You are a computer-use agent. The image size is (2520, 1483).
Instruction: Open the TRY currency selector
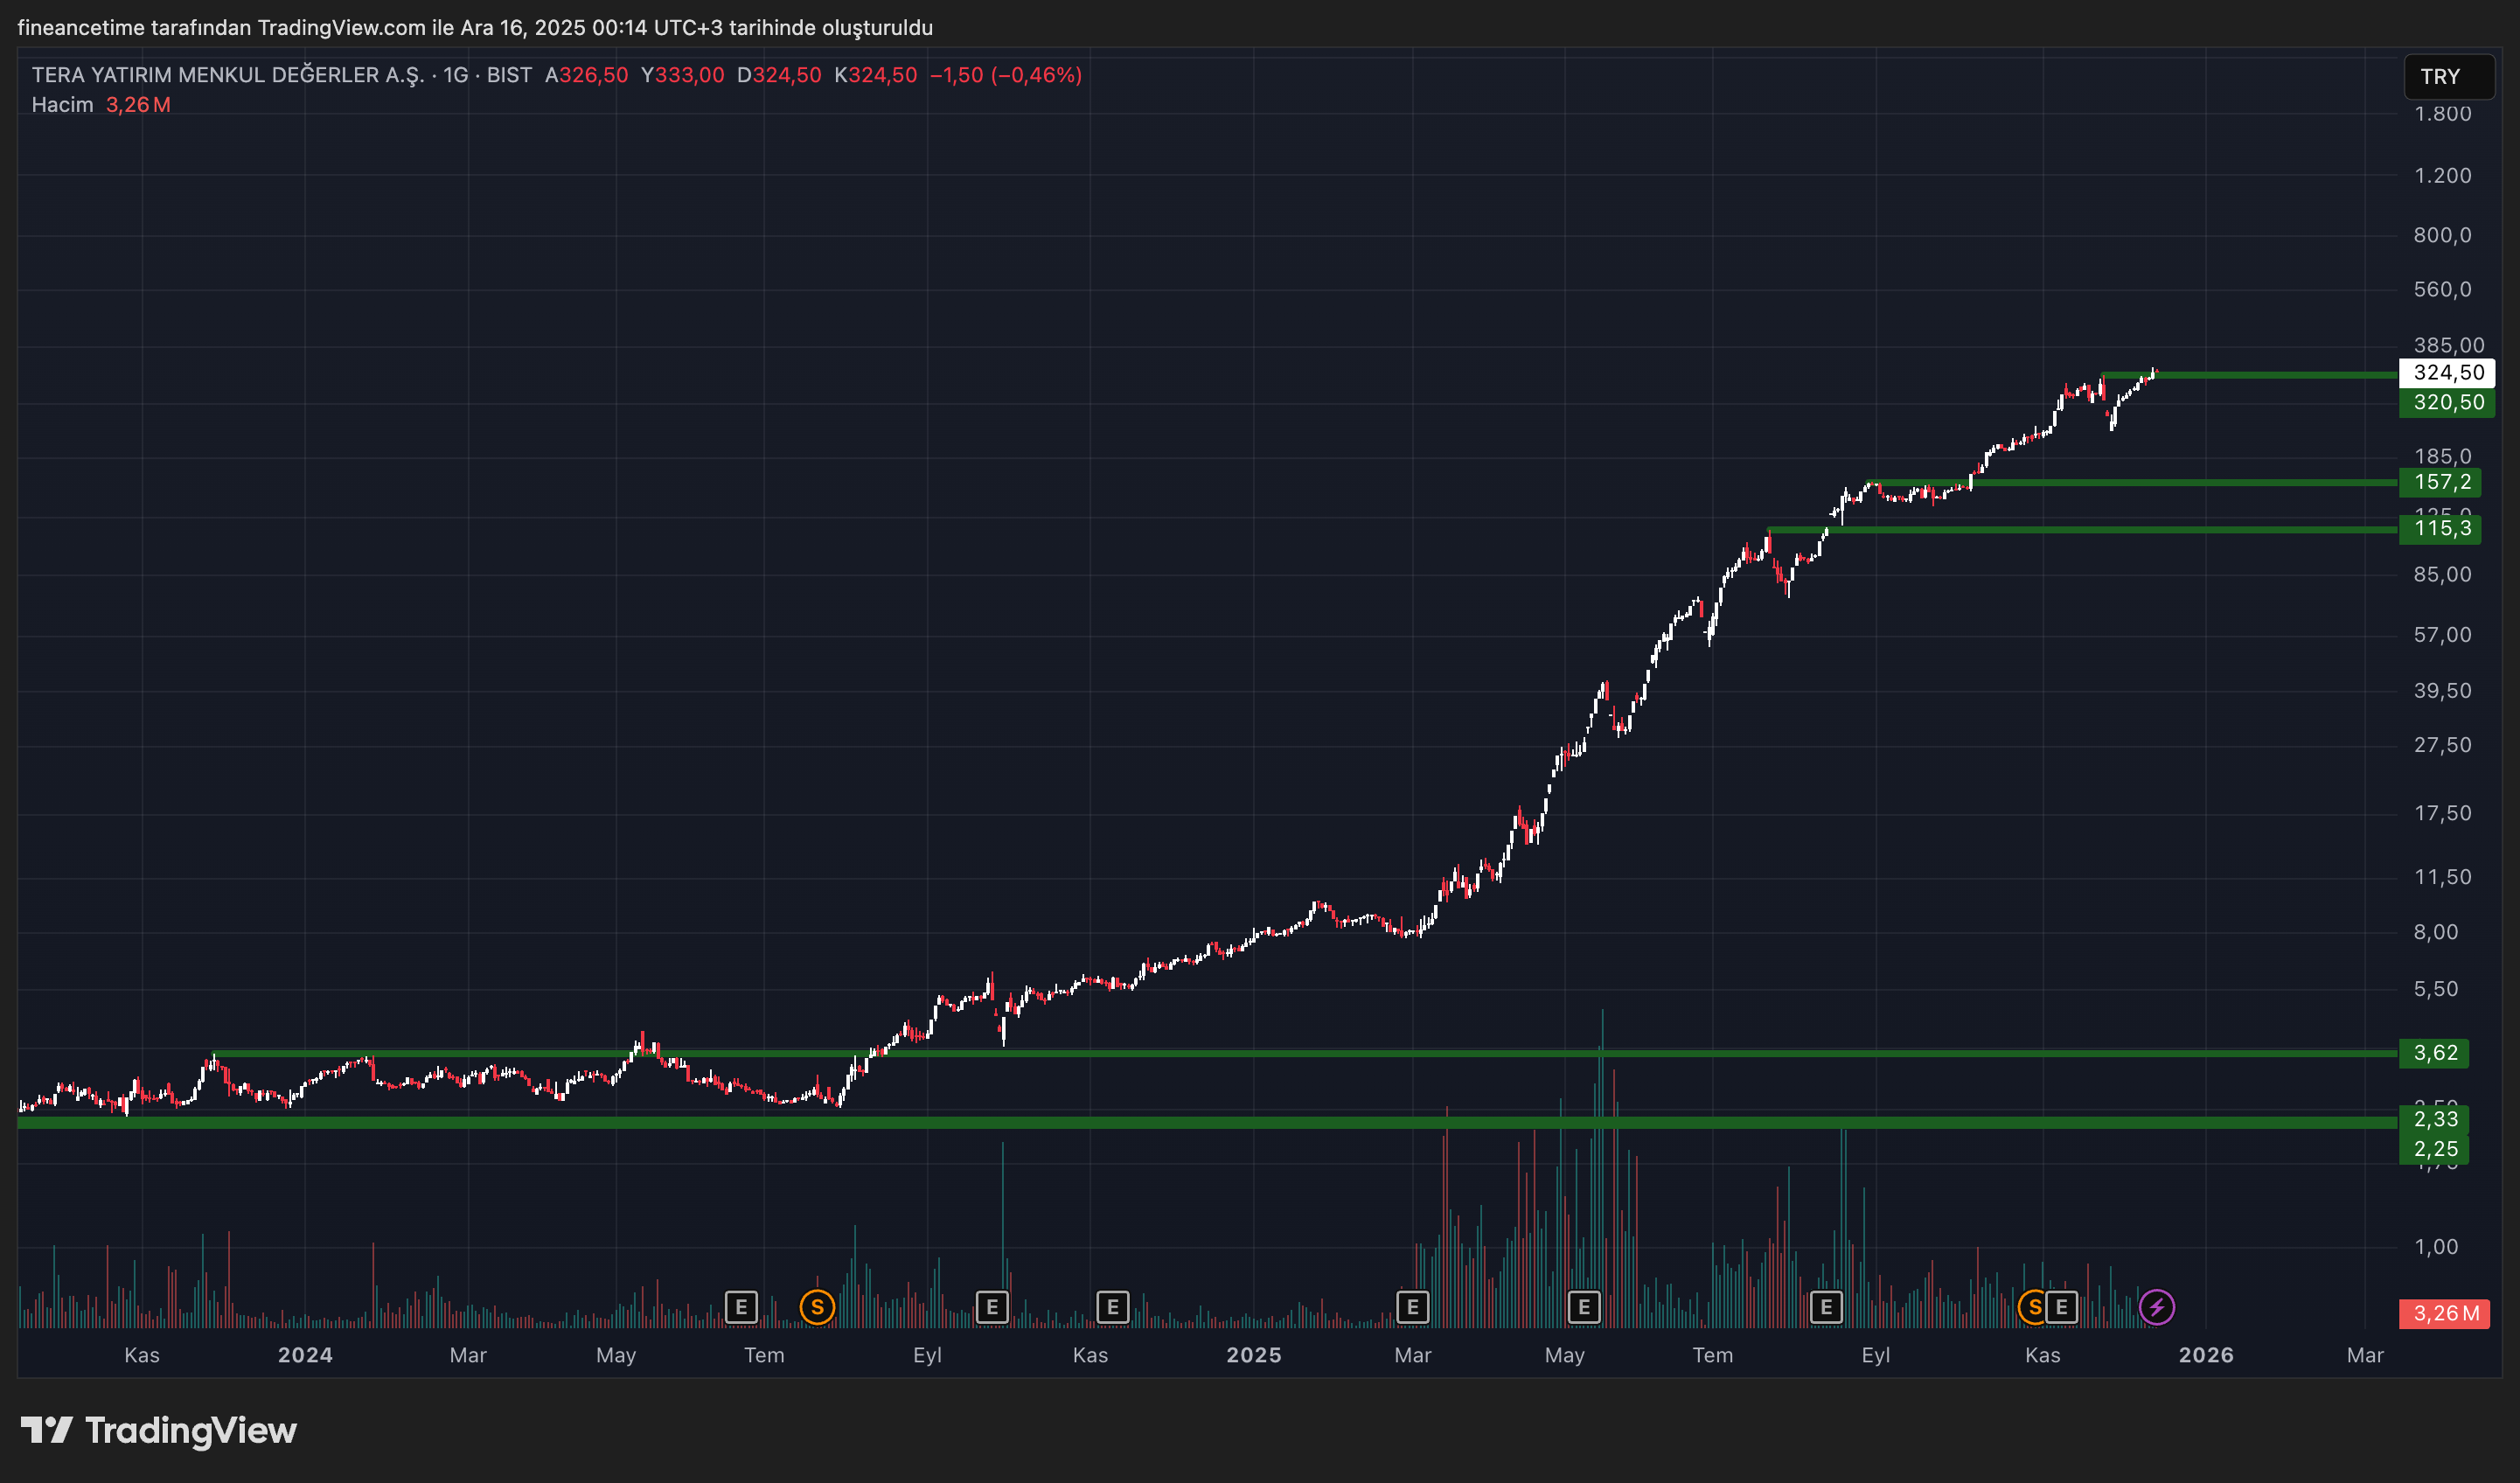tap(2447, 77)
